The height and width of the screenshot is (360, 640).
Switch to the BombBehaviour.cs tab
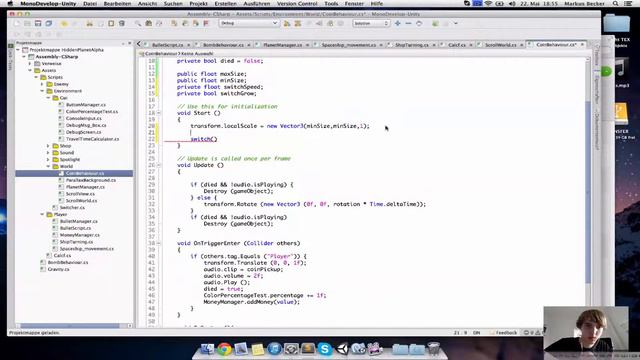[x=223, y=45]
